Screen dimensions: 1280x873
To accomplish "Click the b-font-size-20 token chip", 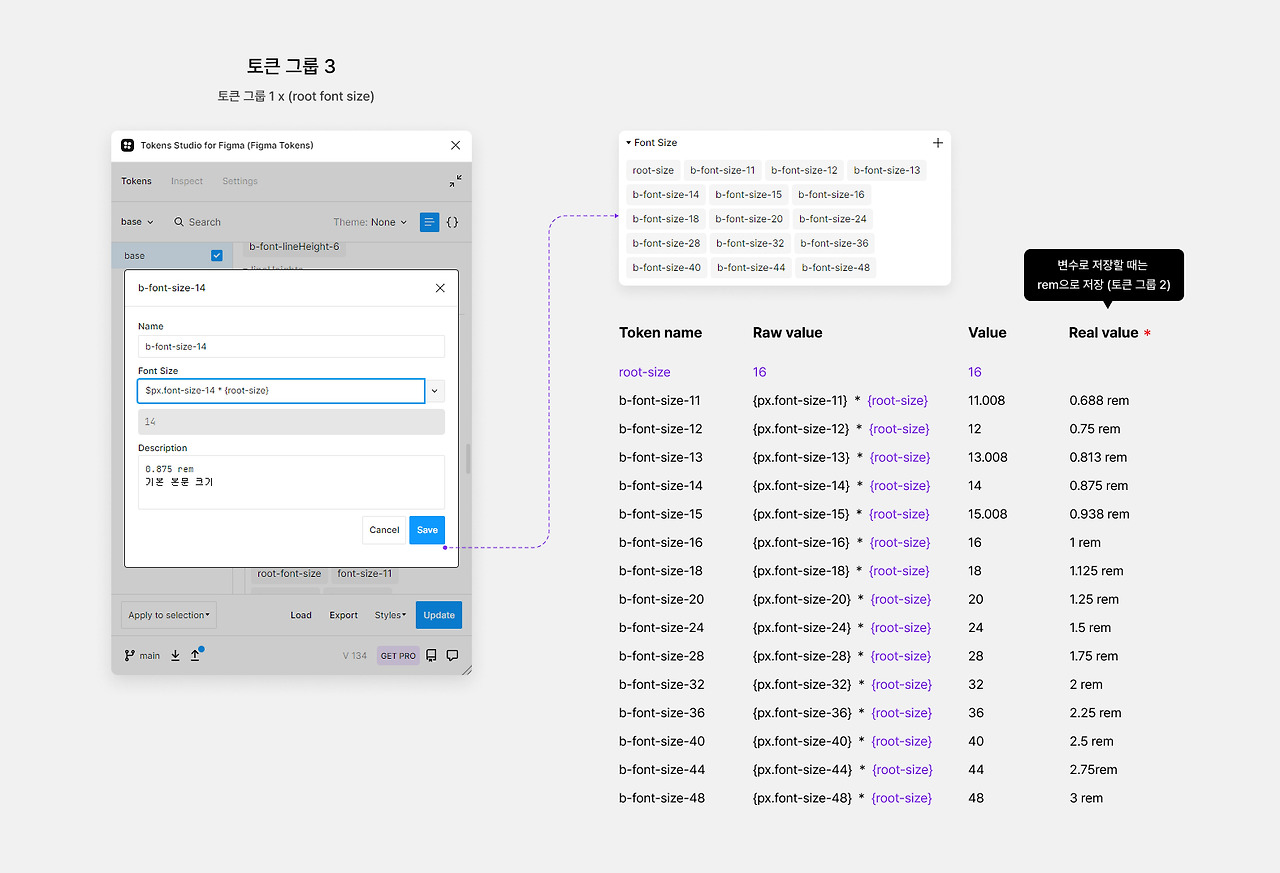I will (x=749, y=219).
